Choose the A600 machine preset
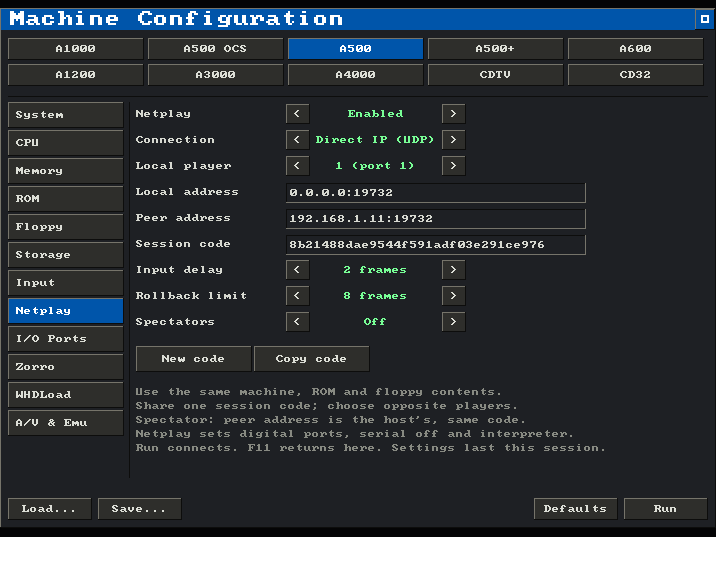The height and width of the screenshot is (581, 716). 635,49
